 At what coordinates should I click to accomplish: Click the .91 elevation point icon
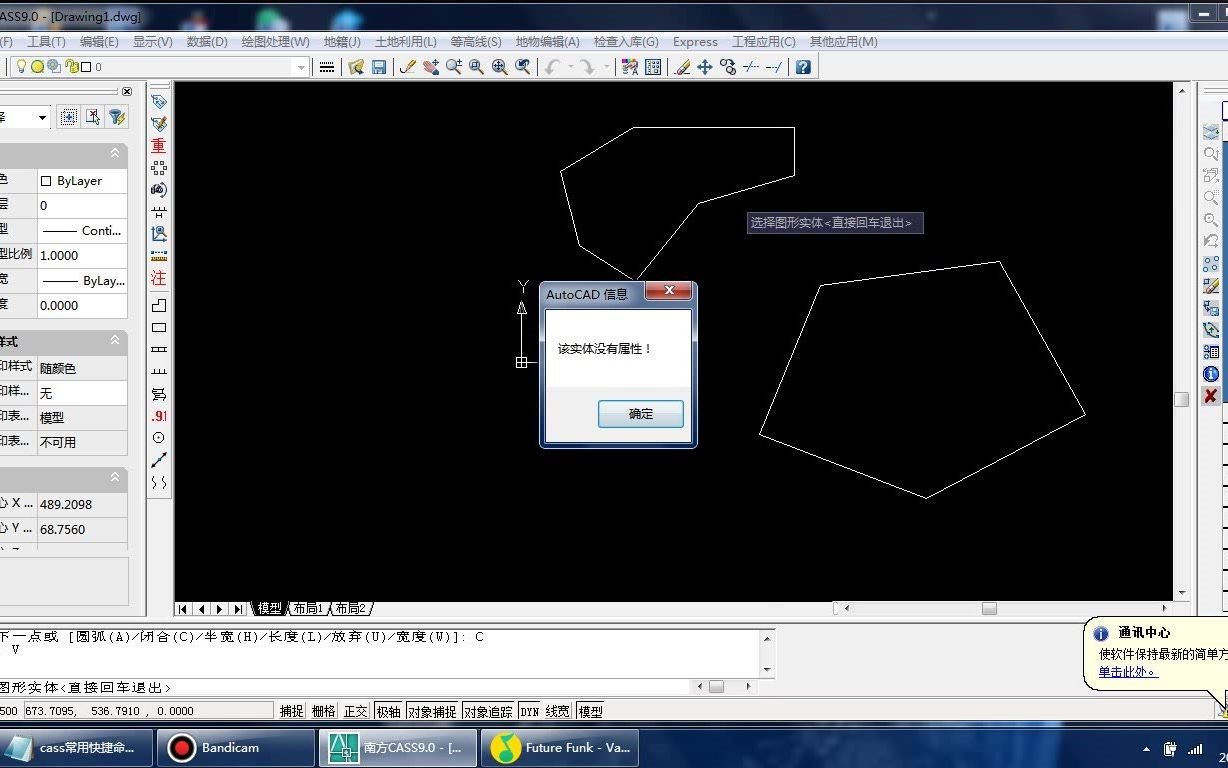click(159, 415)
